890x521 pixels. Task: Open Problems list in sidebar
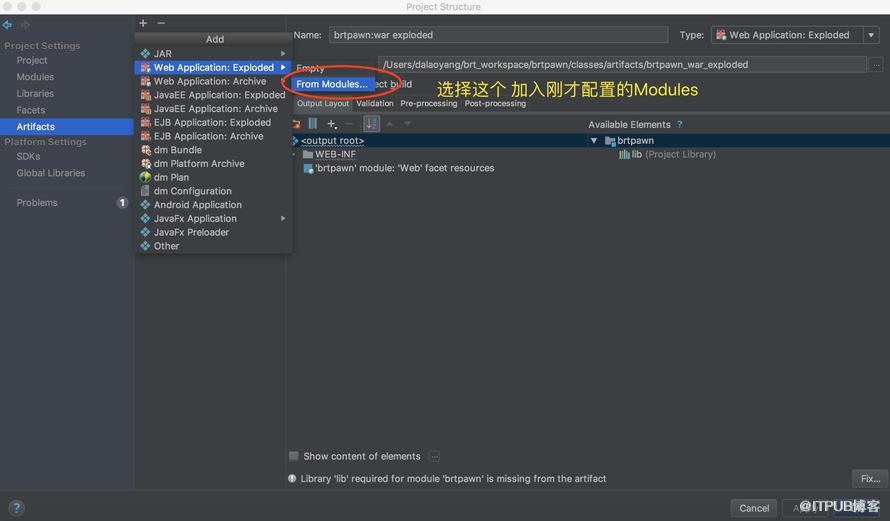(37, 203)
